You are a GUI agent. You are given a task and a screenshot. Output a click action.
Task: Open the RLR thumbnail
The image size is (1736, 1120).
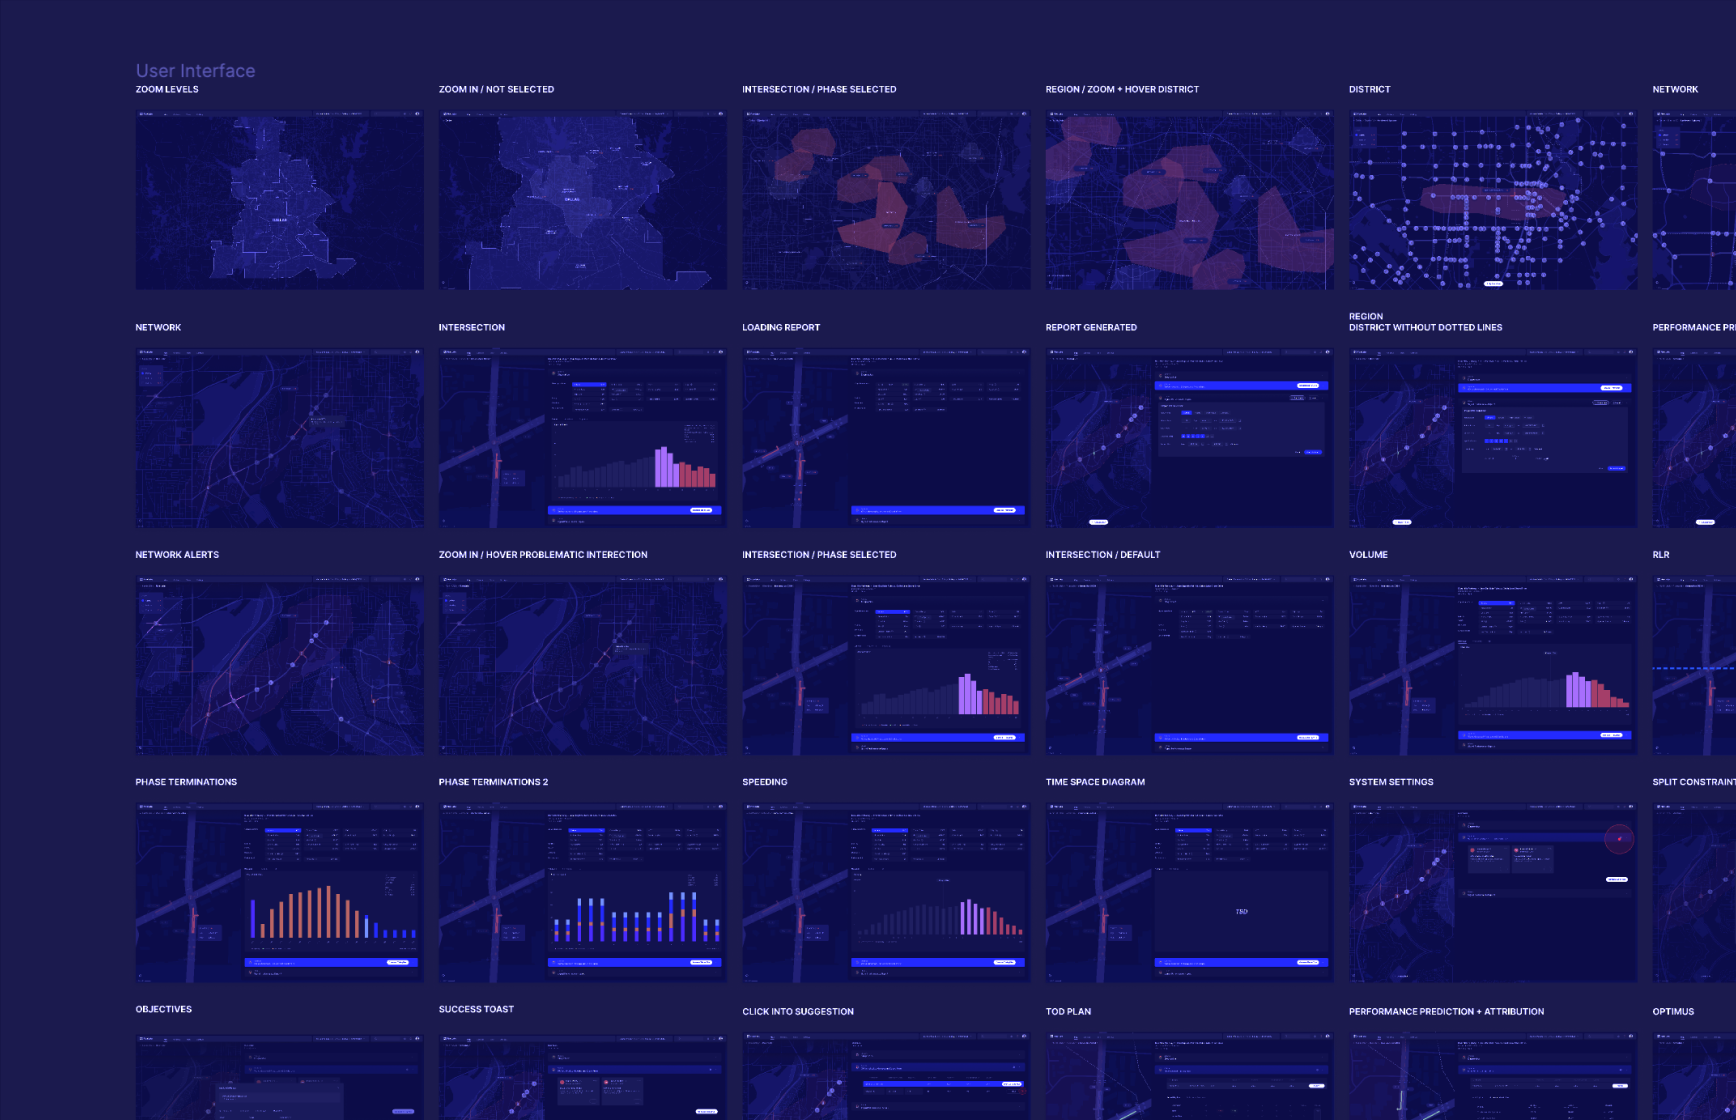(x=1694, y=665)
